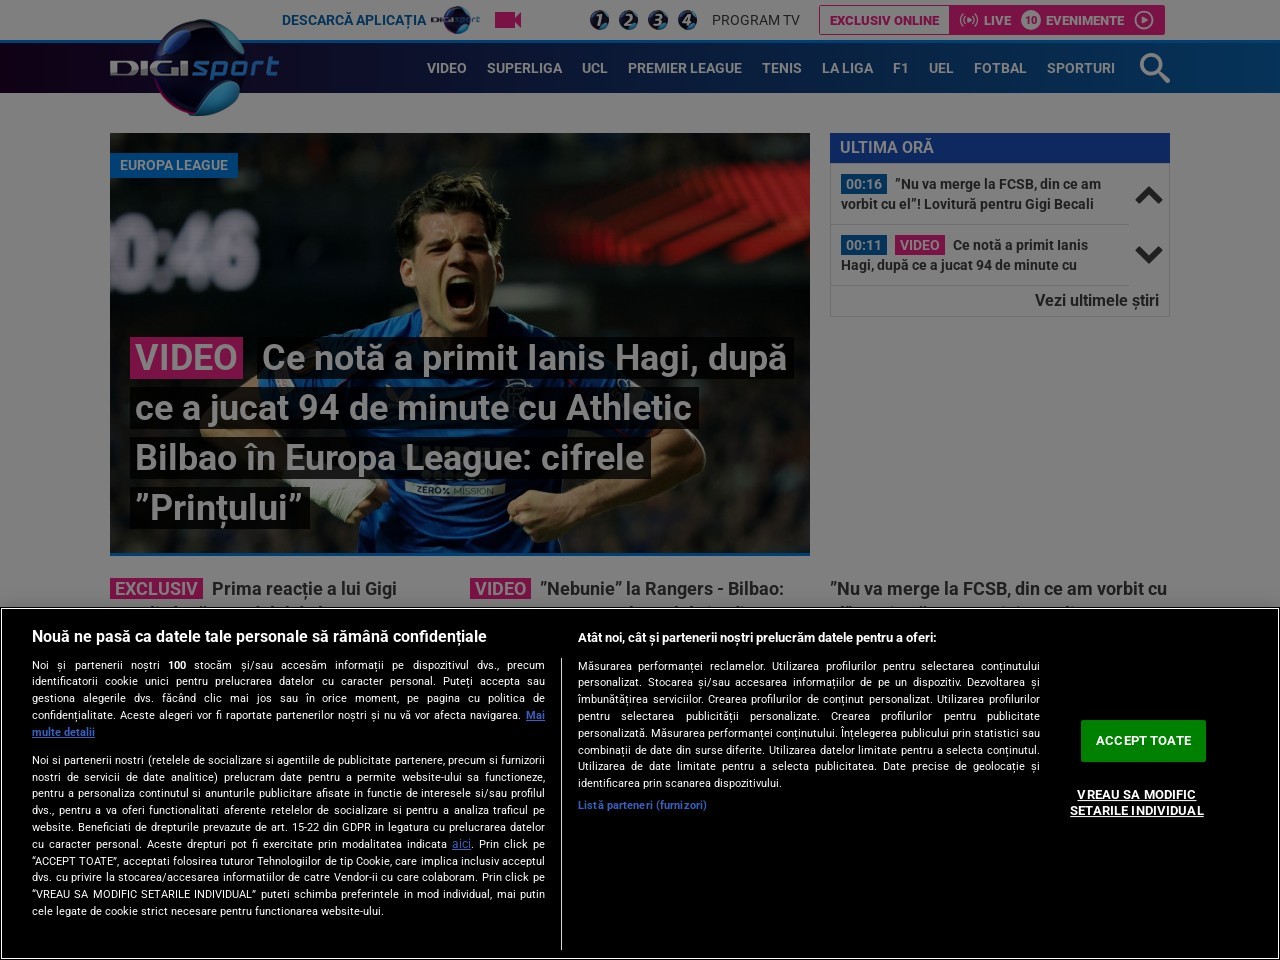
Task: Open Digi Sport channel 4 icon
Action: click(x=687, y=20)
